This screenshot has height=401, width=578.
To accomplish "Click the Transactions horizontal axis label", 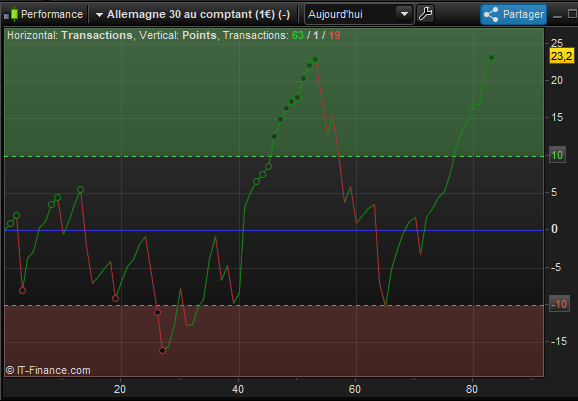I will pyautogui.click(x=97, y=35).
